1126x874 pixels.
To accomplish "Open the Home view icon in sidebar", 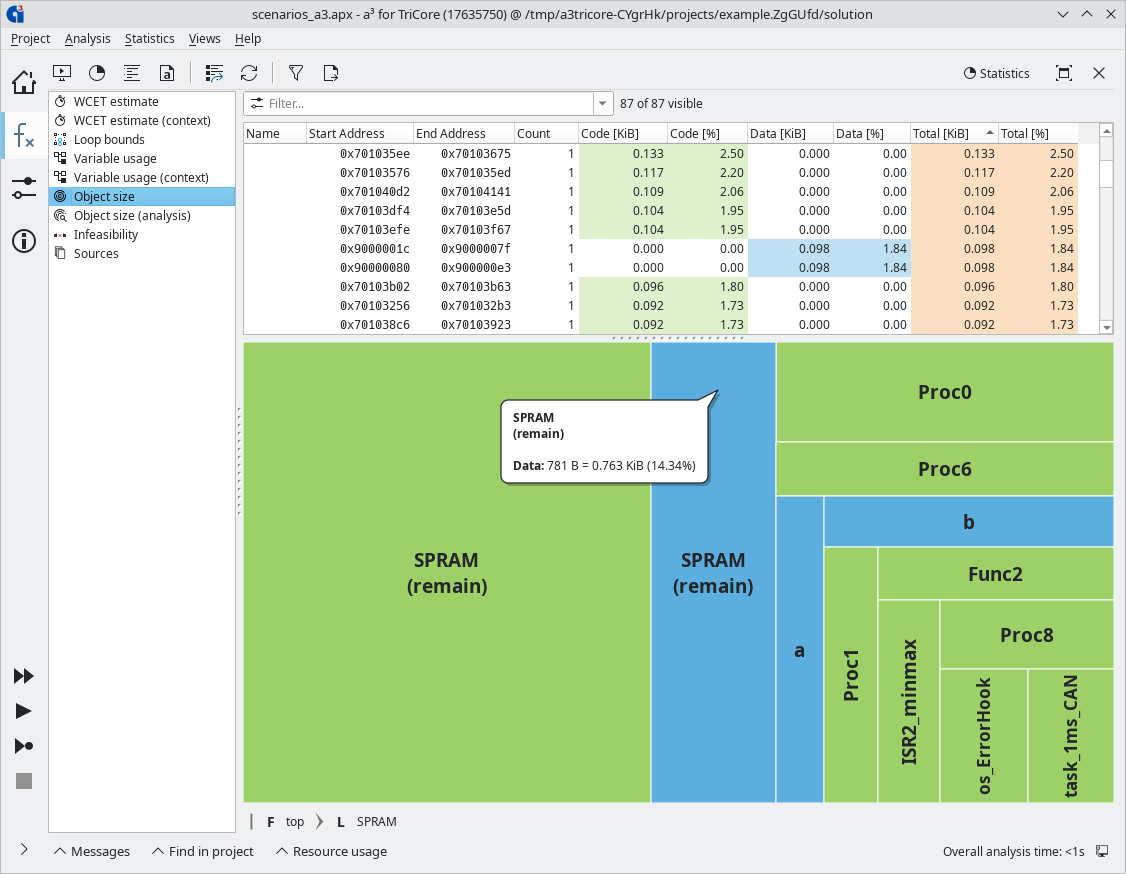I will (24, 83).
